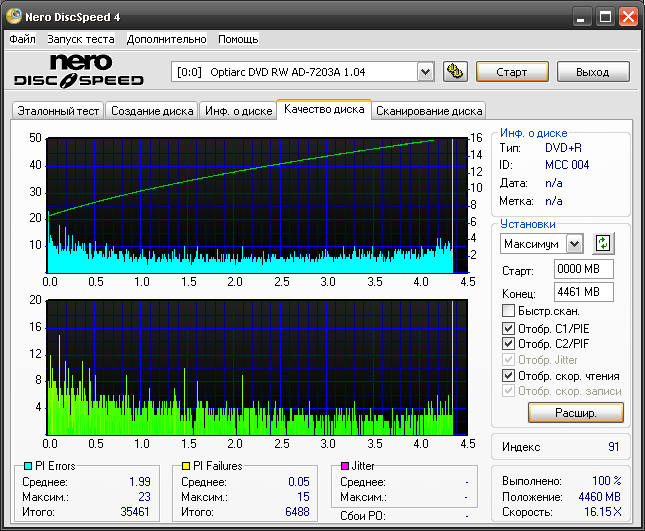Open the Запуск теста menu
Viewport: 645px width, 531px height.
click(80, 39)
